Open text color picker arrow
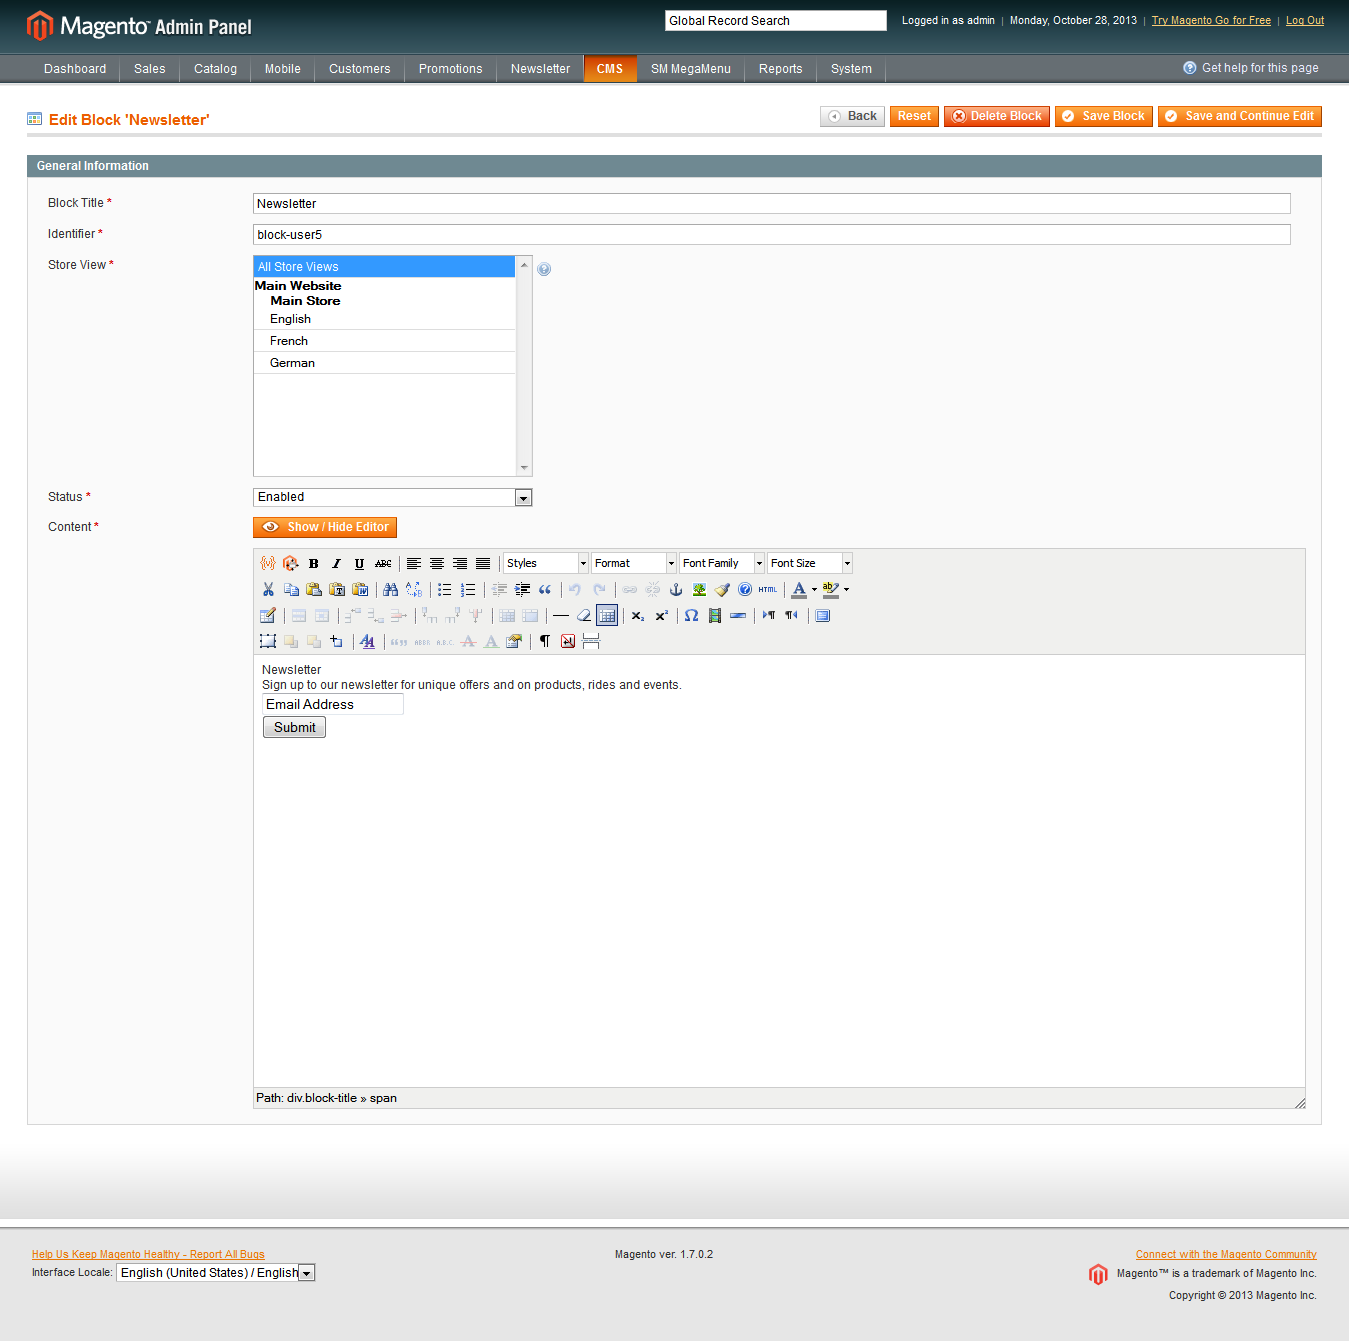This screenshot has height=1341, width=1349. click(x=814, y=589)
